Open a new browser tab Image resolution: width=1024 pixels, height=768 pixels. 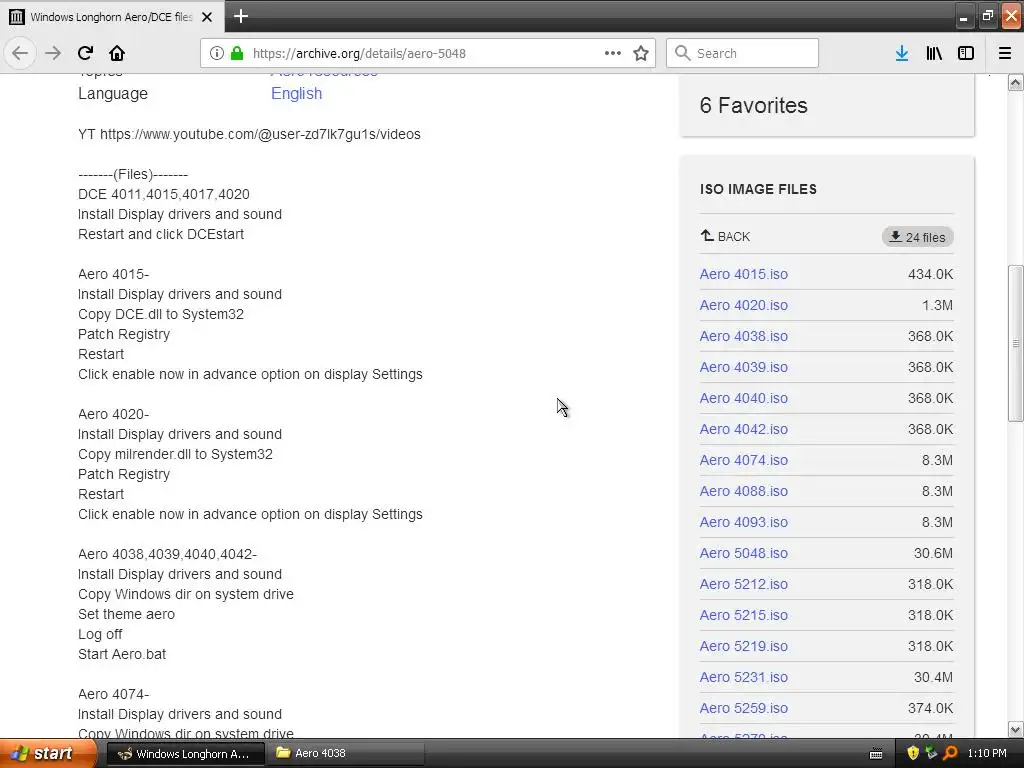[x=241, y=16]
